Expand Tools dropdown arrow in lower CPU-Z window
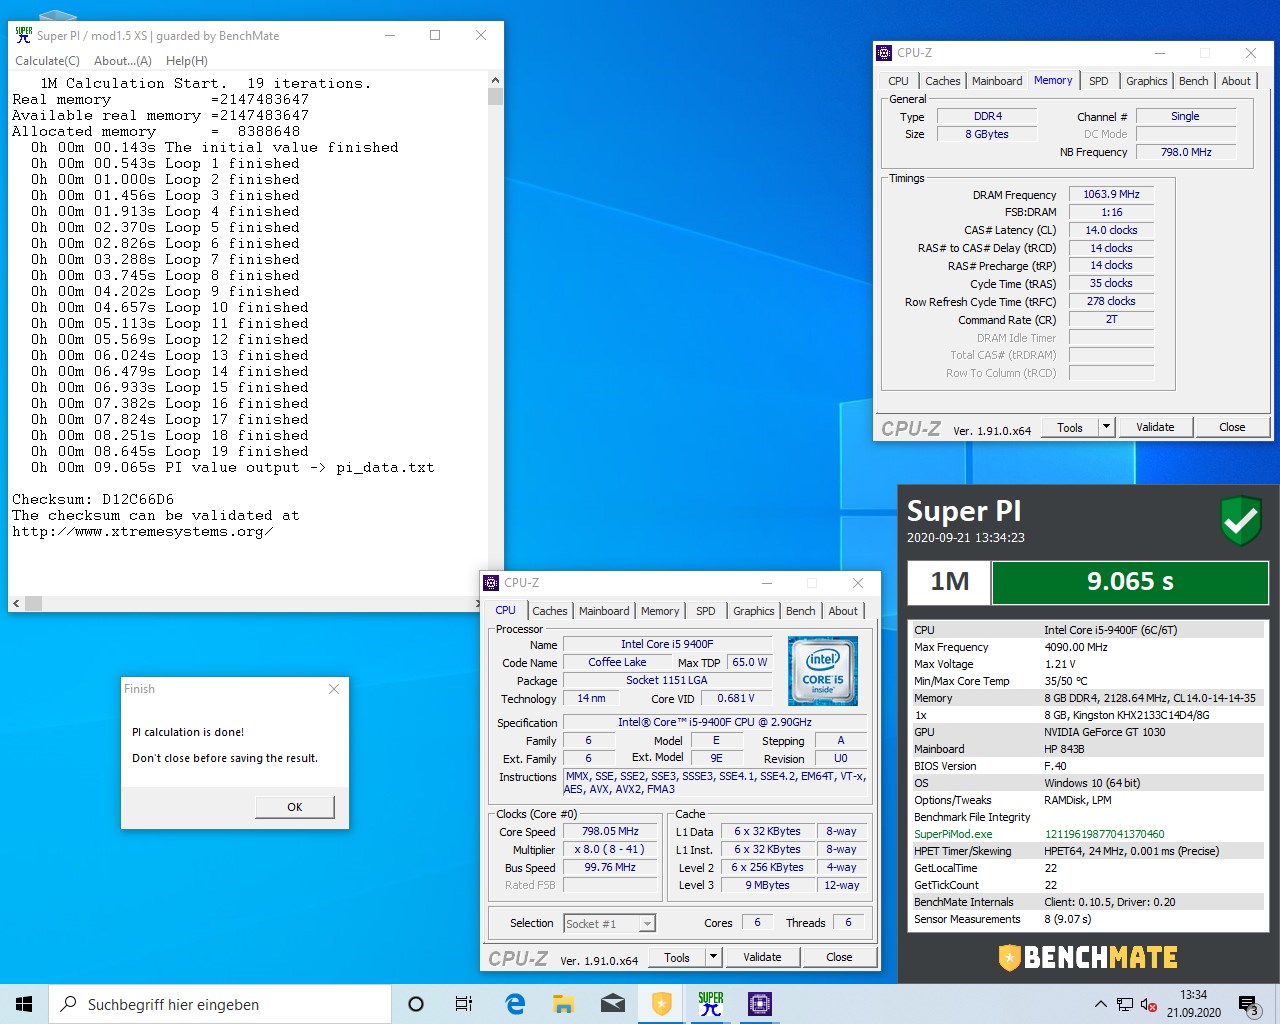 coord(713,957)
